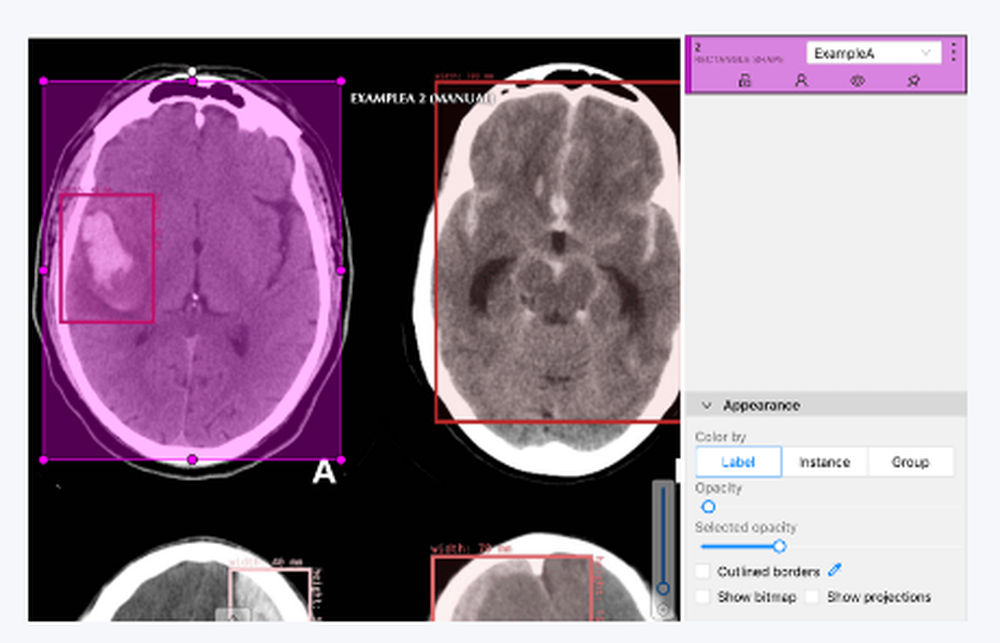Image resolution: width=1000 pixels, height=643 pixels.
Task: Click the top-left corner handle of purple box
Action: pyautogui.click(x=43, y=81)
